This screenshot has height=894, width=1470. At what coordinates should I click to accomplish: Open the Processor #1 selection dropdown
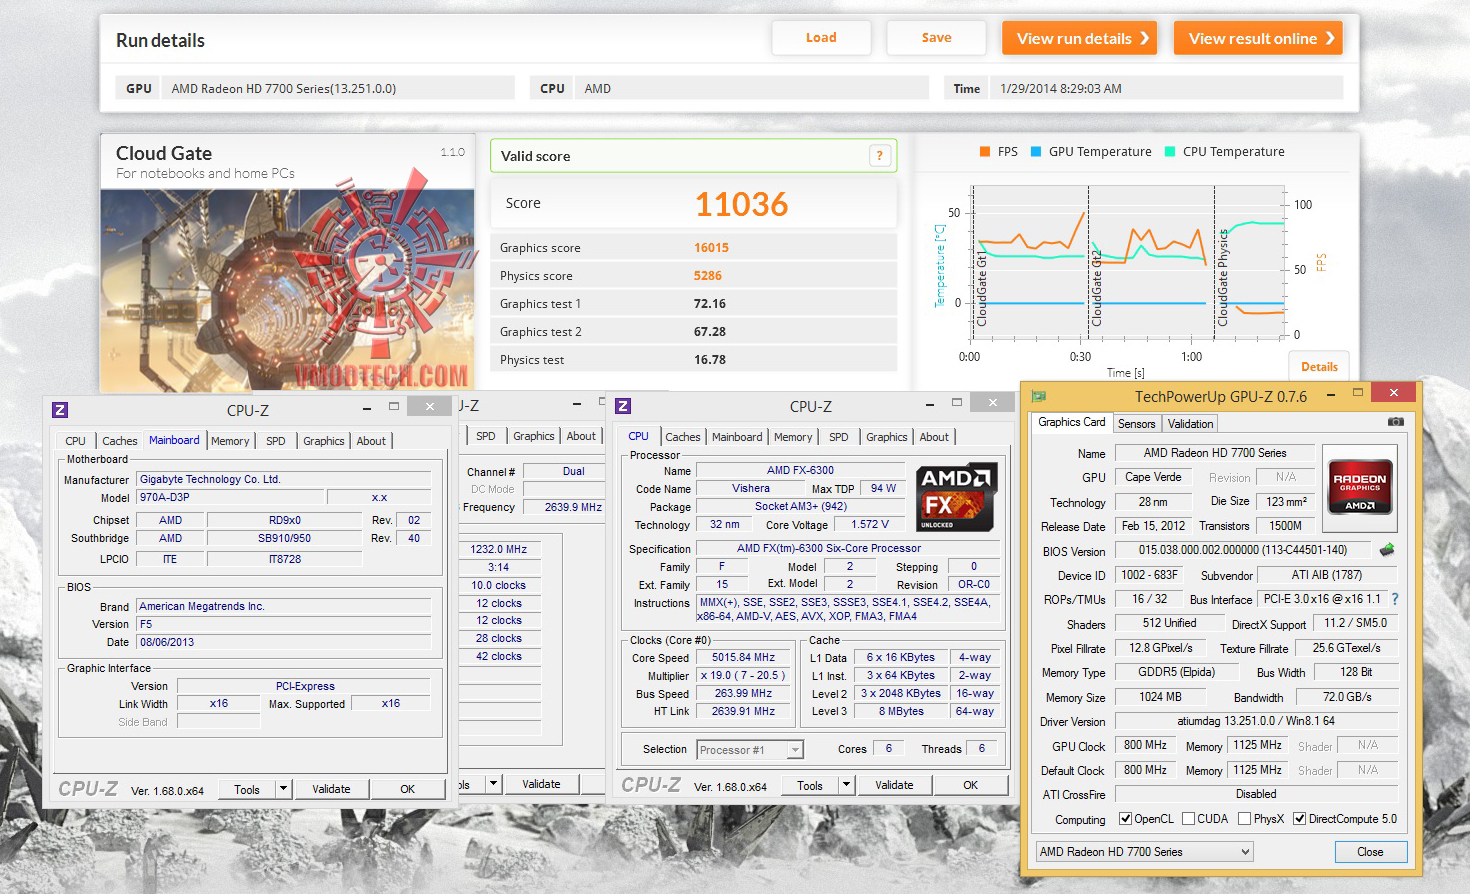tap(795, 749)
